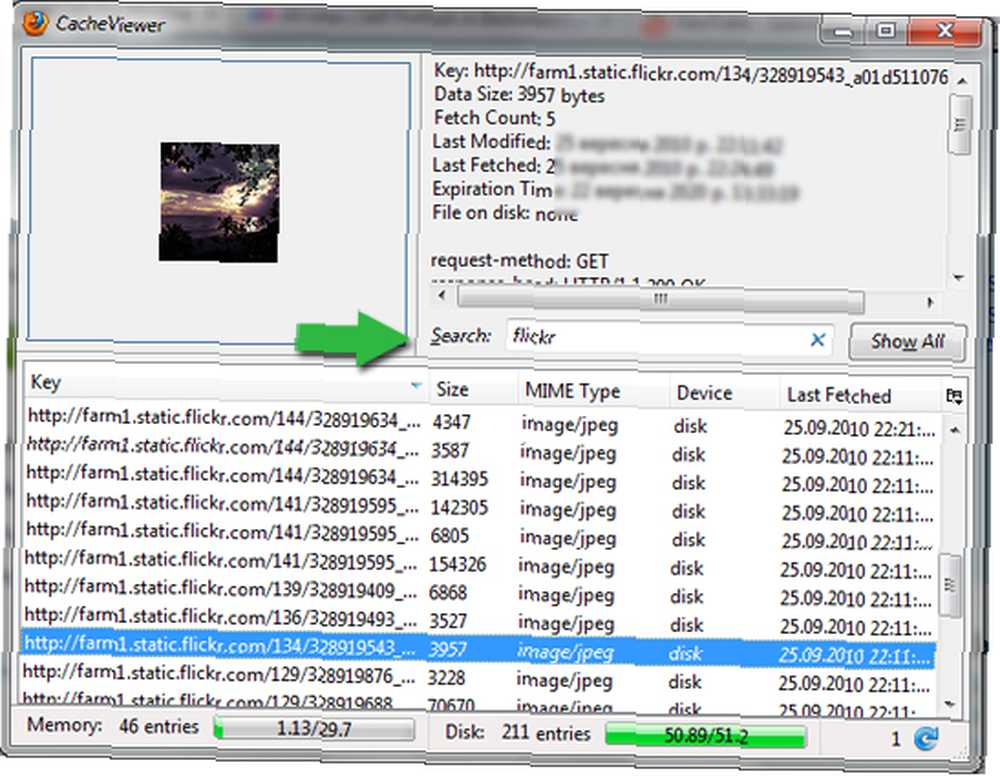Click the down arrow of the details pane scrollbar
The height and width of the screenshot is (776, 1000).
tap(958, 277)
